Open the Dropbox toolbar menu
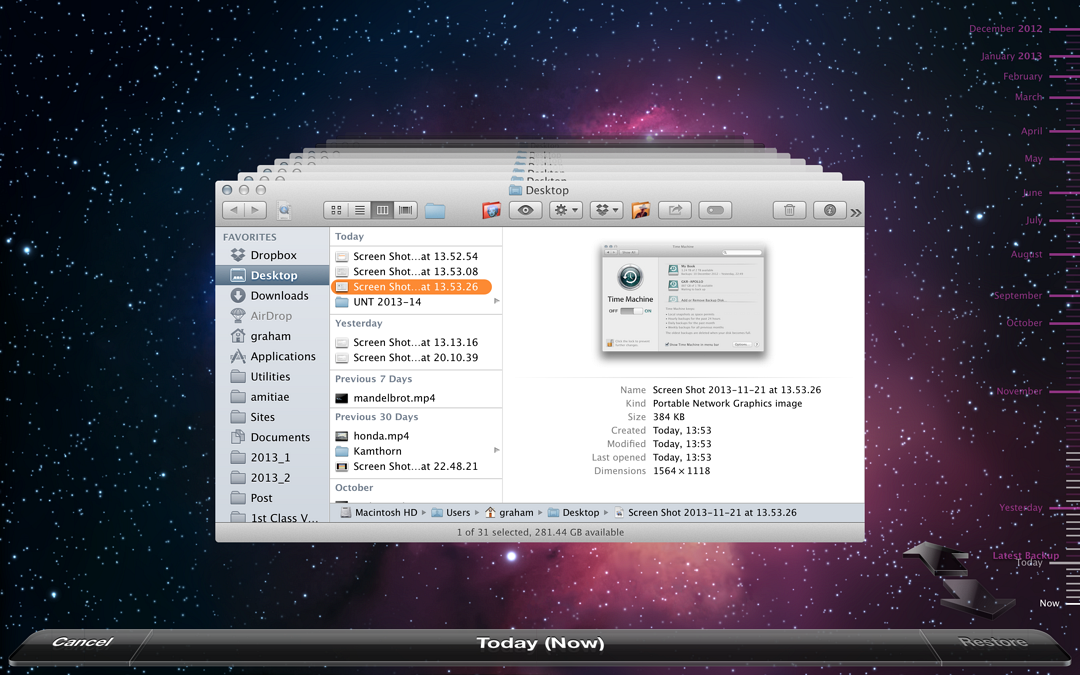The image size is (1080, 675). (x=607, y=210)
